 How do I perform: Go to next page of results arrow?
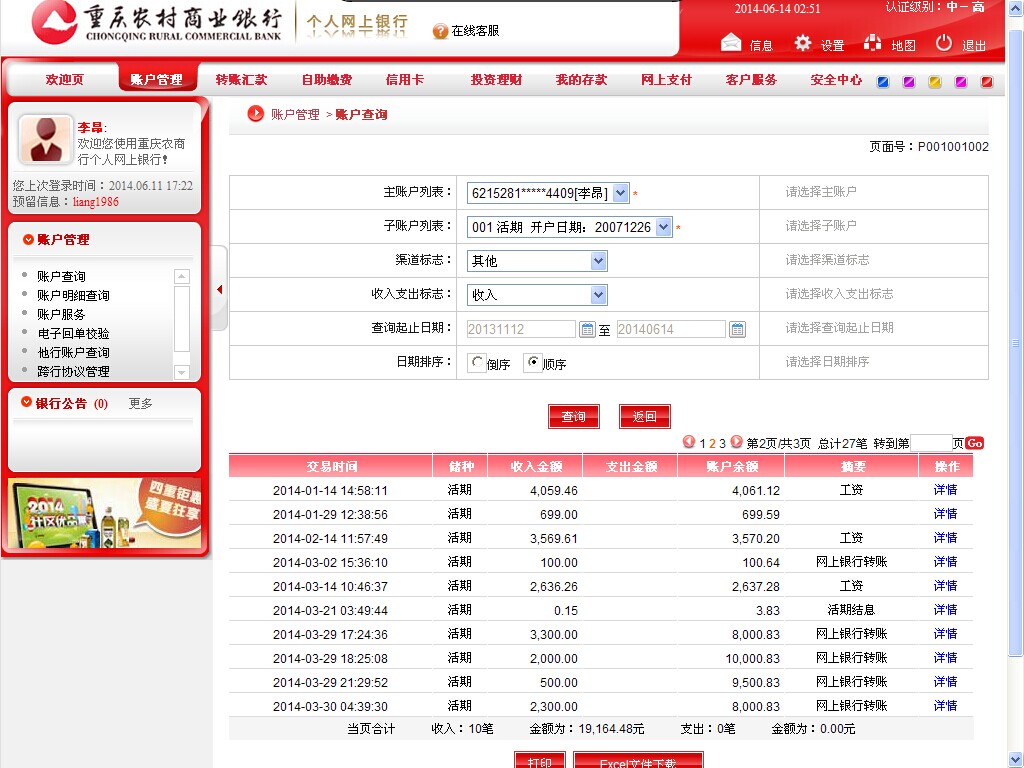click(737, 442)
